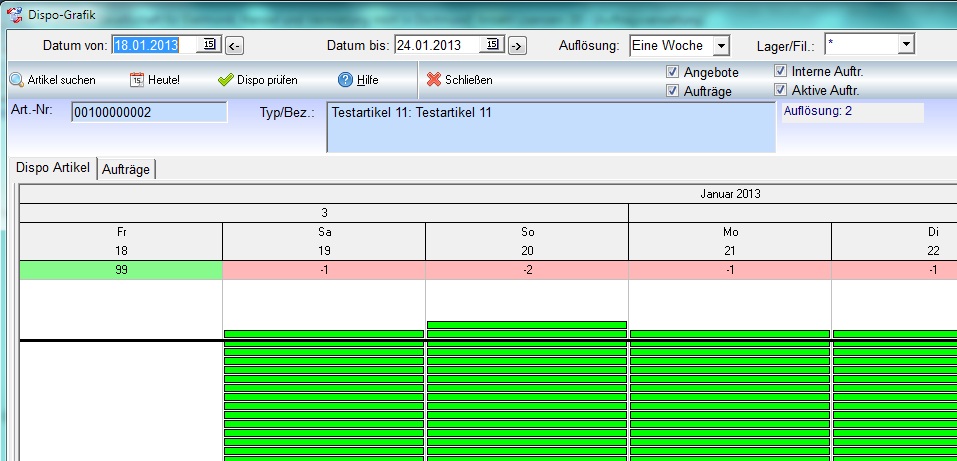
Task: Click the Januar 2013 header
Action: click(x=730, y=194)
